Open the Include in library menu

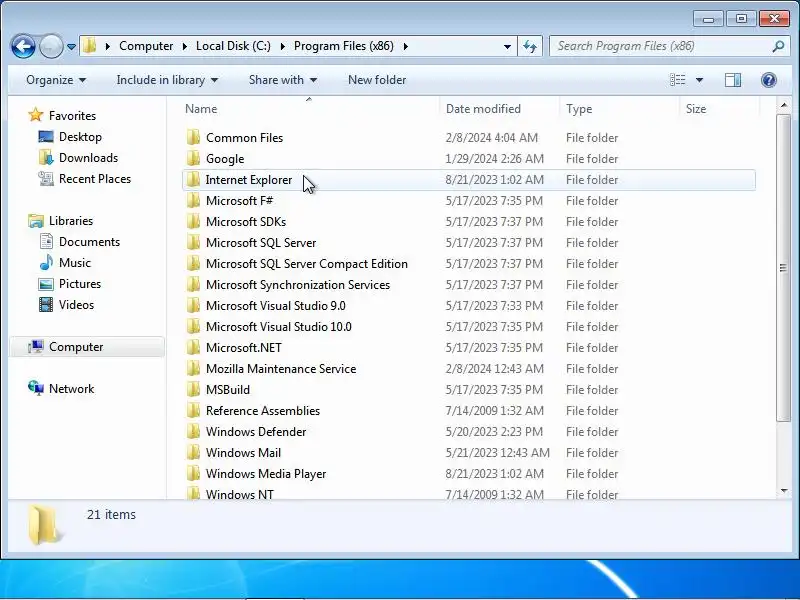167,80
